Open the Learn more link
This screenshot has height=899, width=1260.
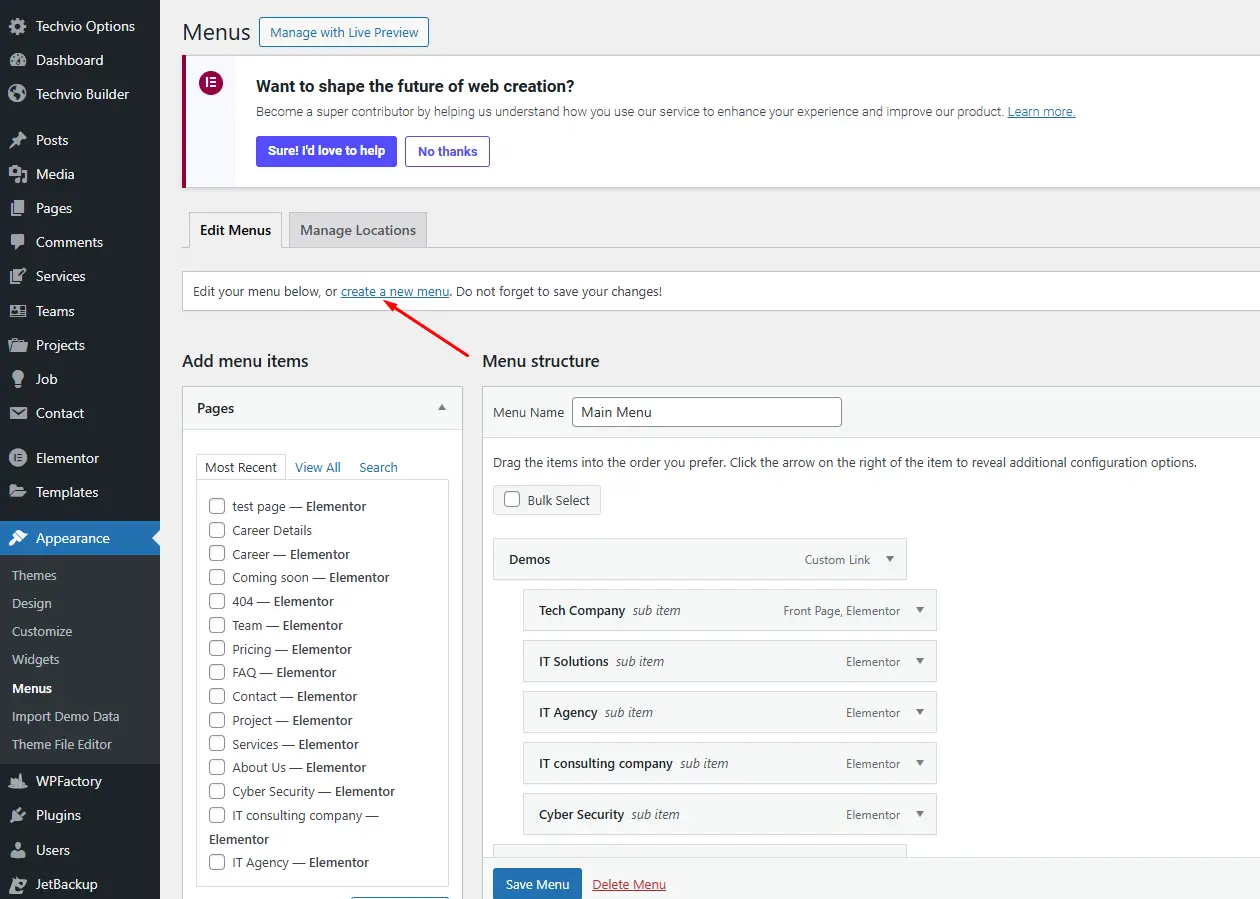(1041, 112)
